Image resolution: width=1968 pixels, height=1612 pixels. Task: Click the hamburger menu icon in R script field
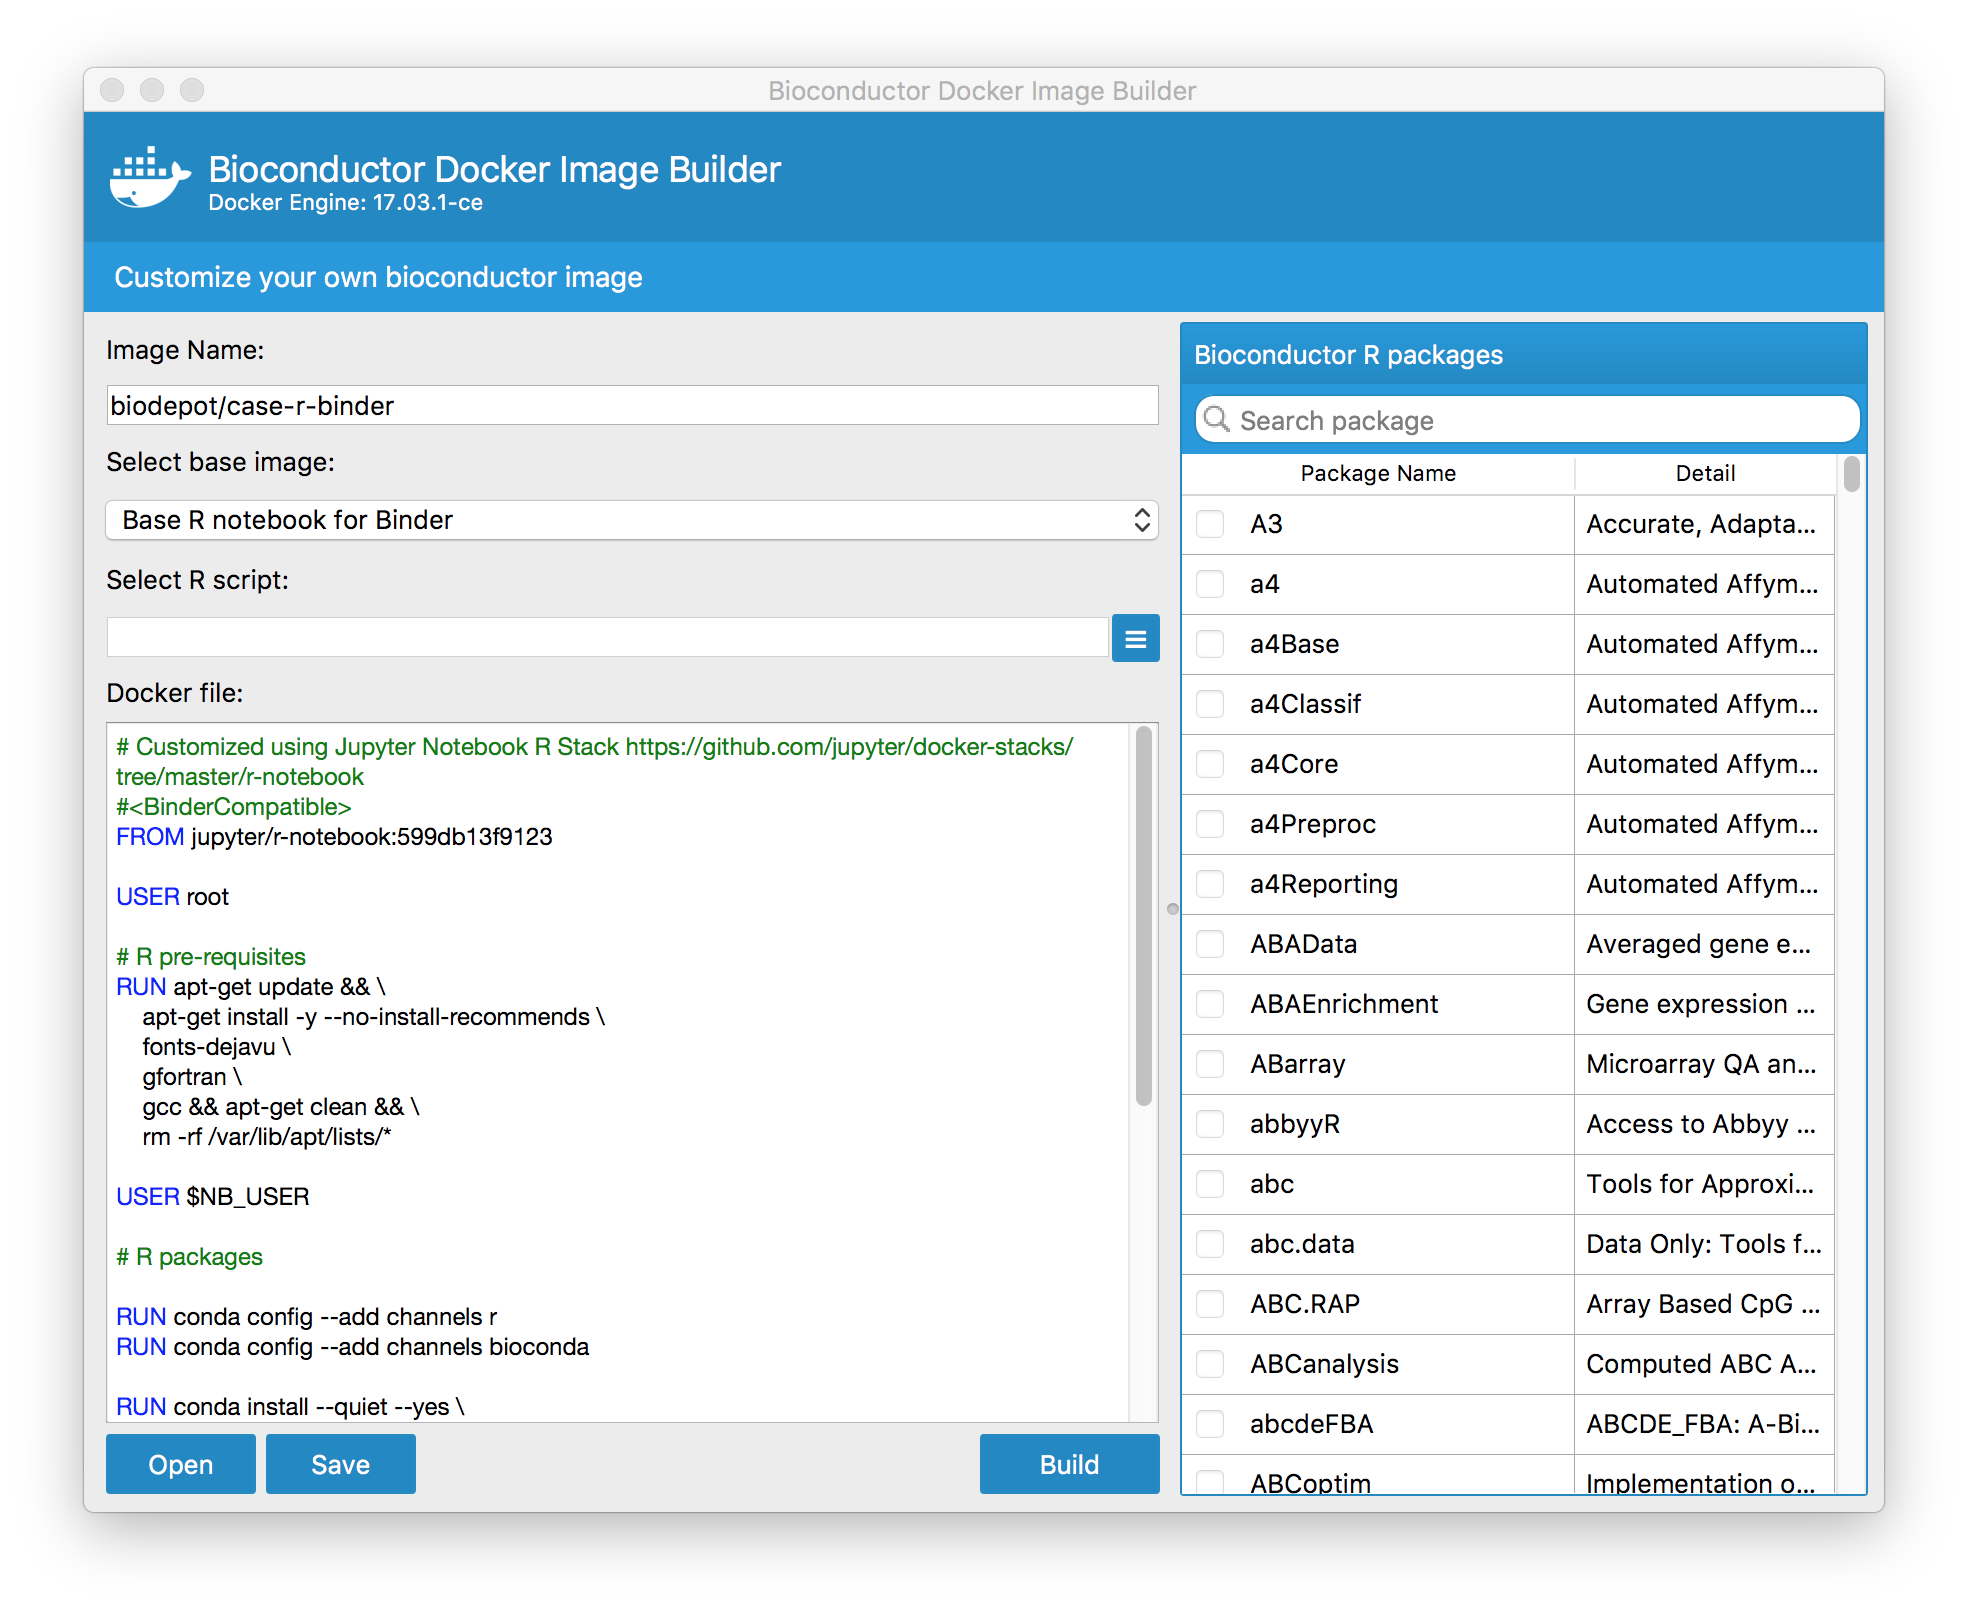(x=1136, y=638)
